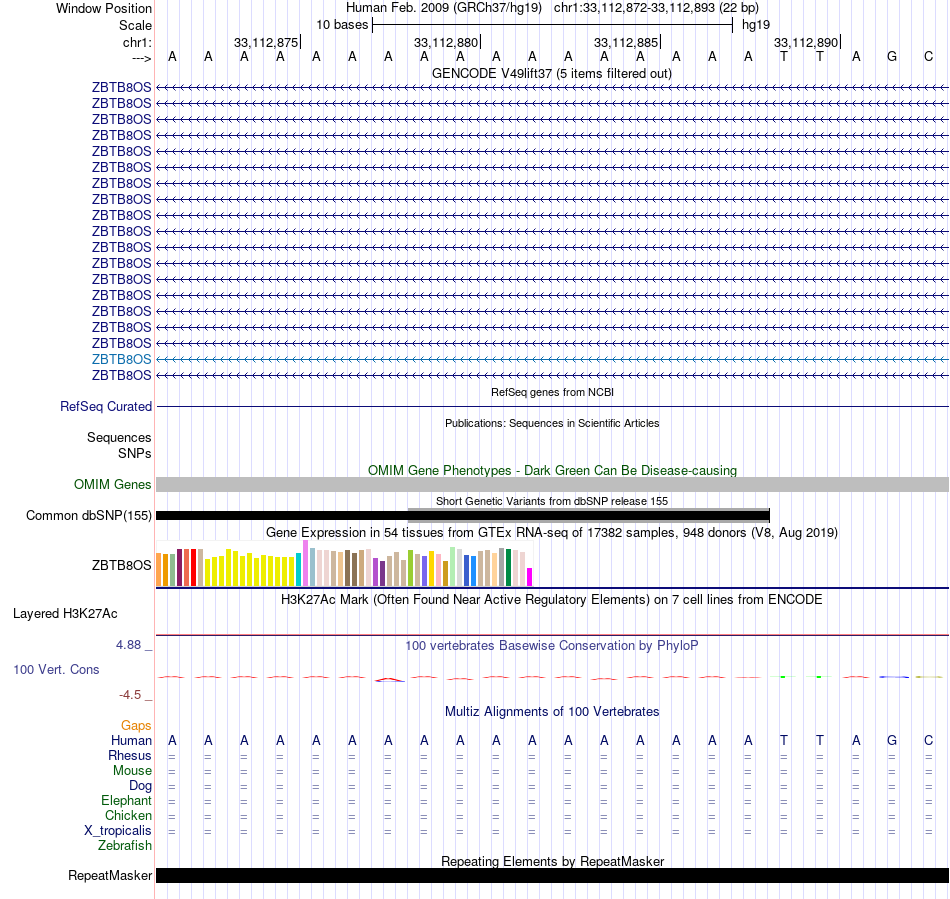The height and width of the screenshot is (899, 950).
Task: Click the hg19 text beside the scale bar
Action: [x=756, y=25]
